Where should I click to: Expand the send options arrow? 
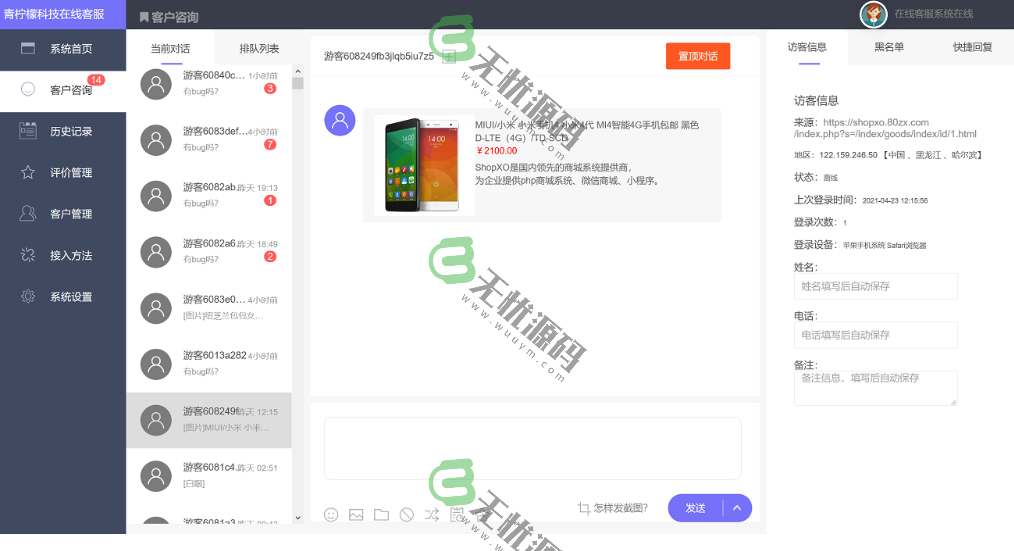point(737,508)
